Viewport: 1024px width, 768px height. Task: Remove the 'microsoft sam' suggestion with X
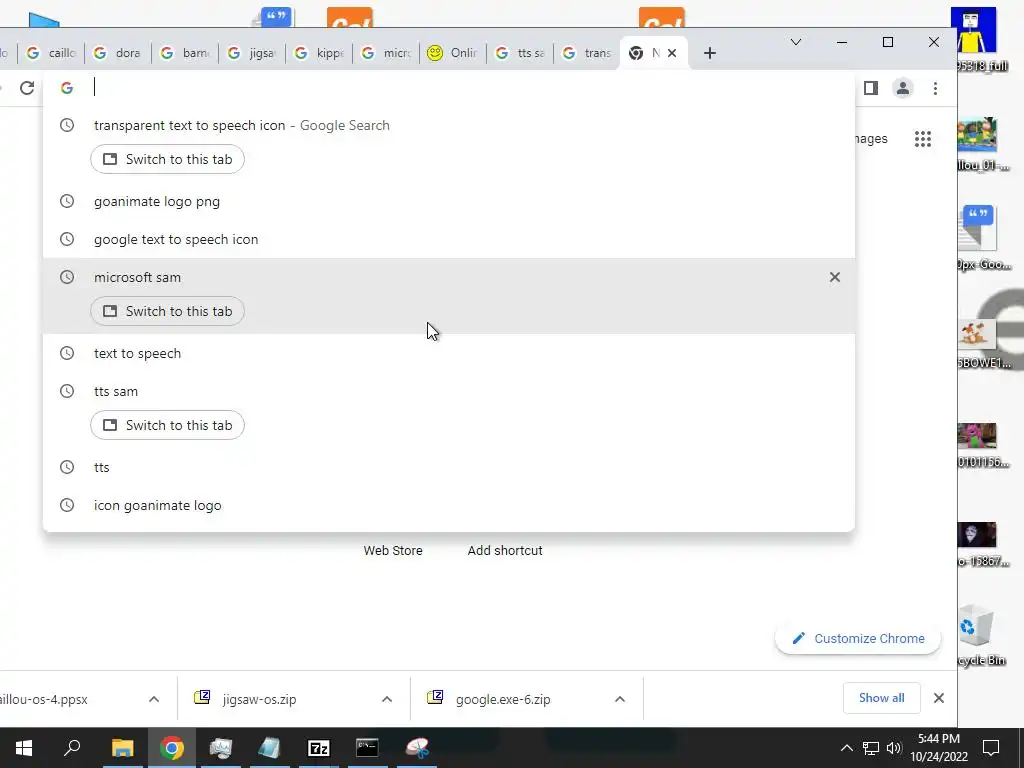[x=835, y=277]
